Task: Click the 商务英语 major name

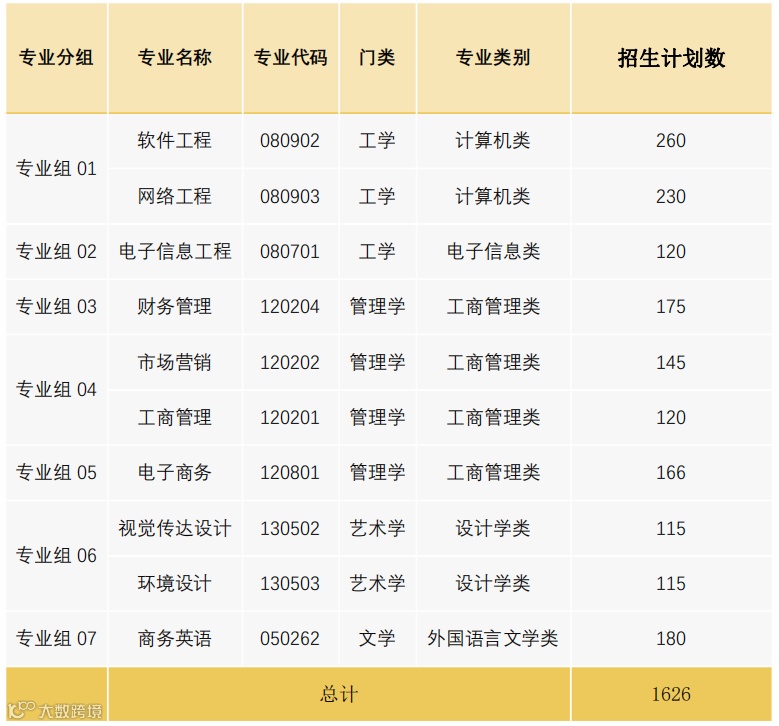Action: 175,639
